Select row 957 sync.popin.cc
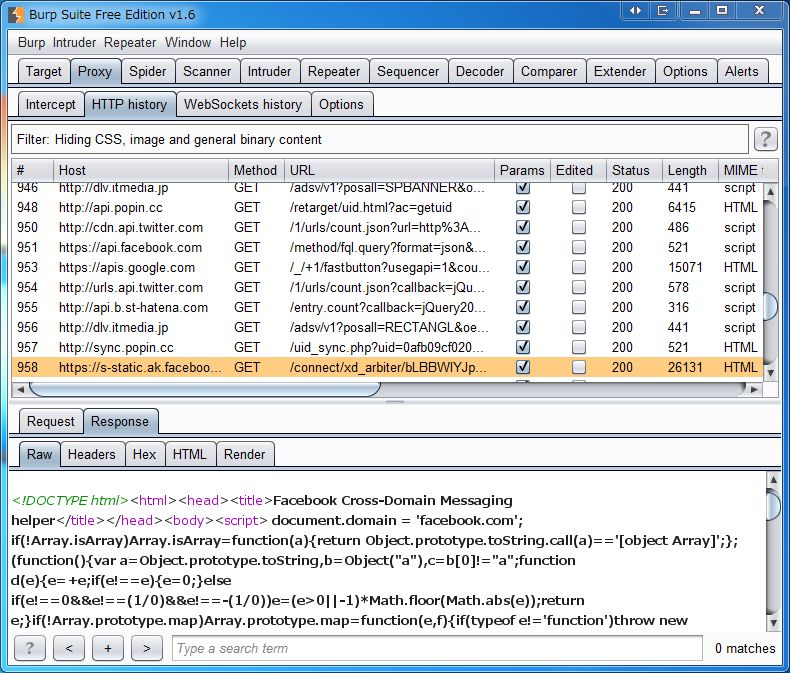790x673 pixels. (x=387, y=347)
